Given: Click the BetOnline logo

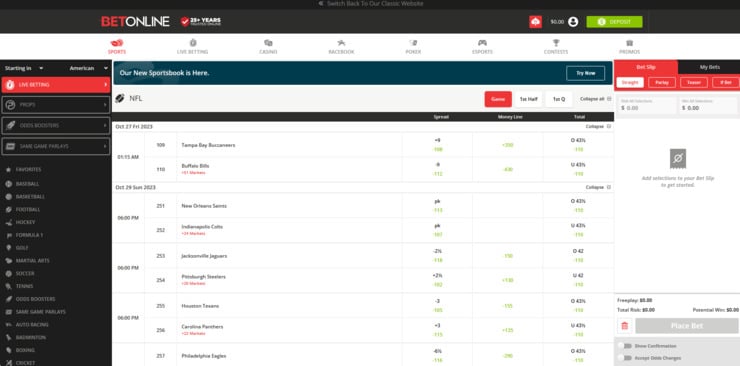Looking at the screenshot, I should tap(135, 22).
